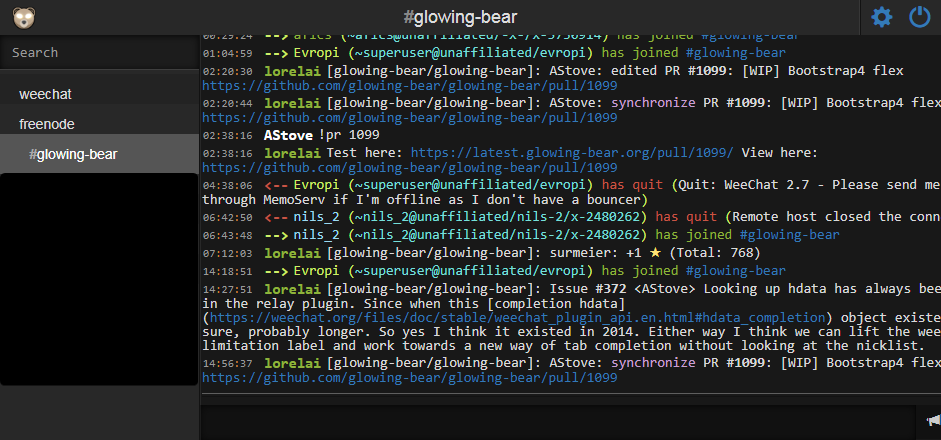Click the timestamp 14:56:37
941x440 pixels.
(x=227, y=364)
